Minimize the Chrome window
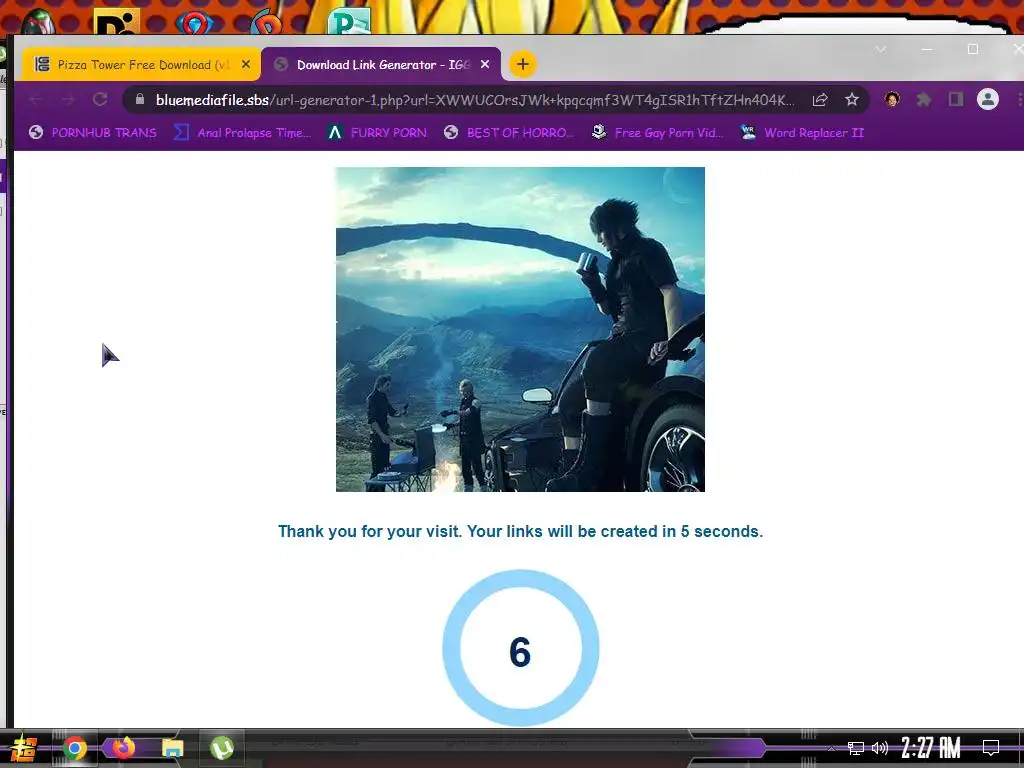The width and height of the screenshot is (1024, 768). point(926,50)
